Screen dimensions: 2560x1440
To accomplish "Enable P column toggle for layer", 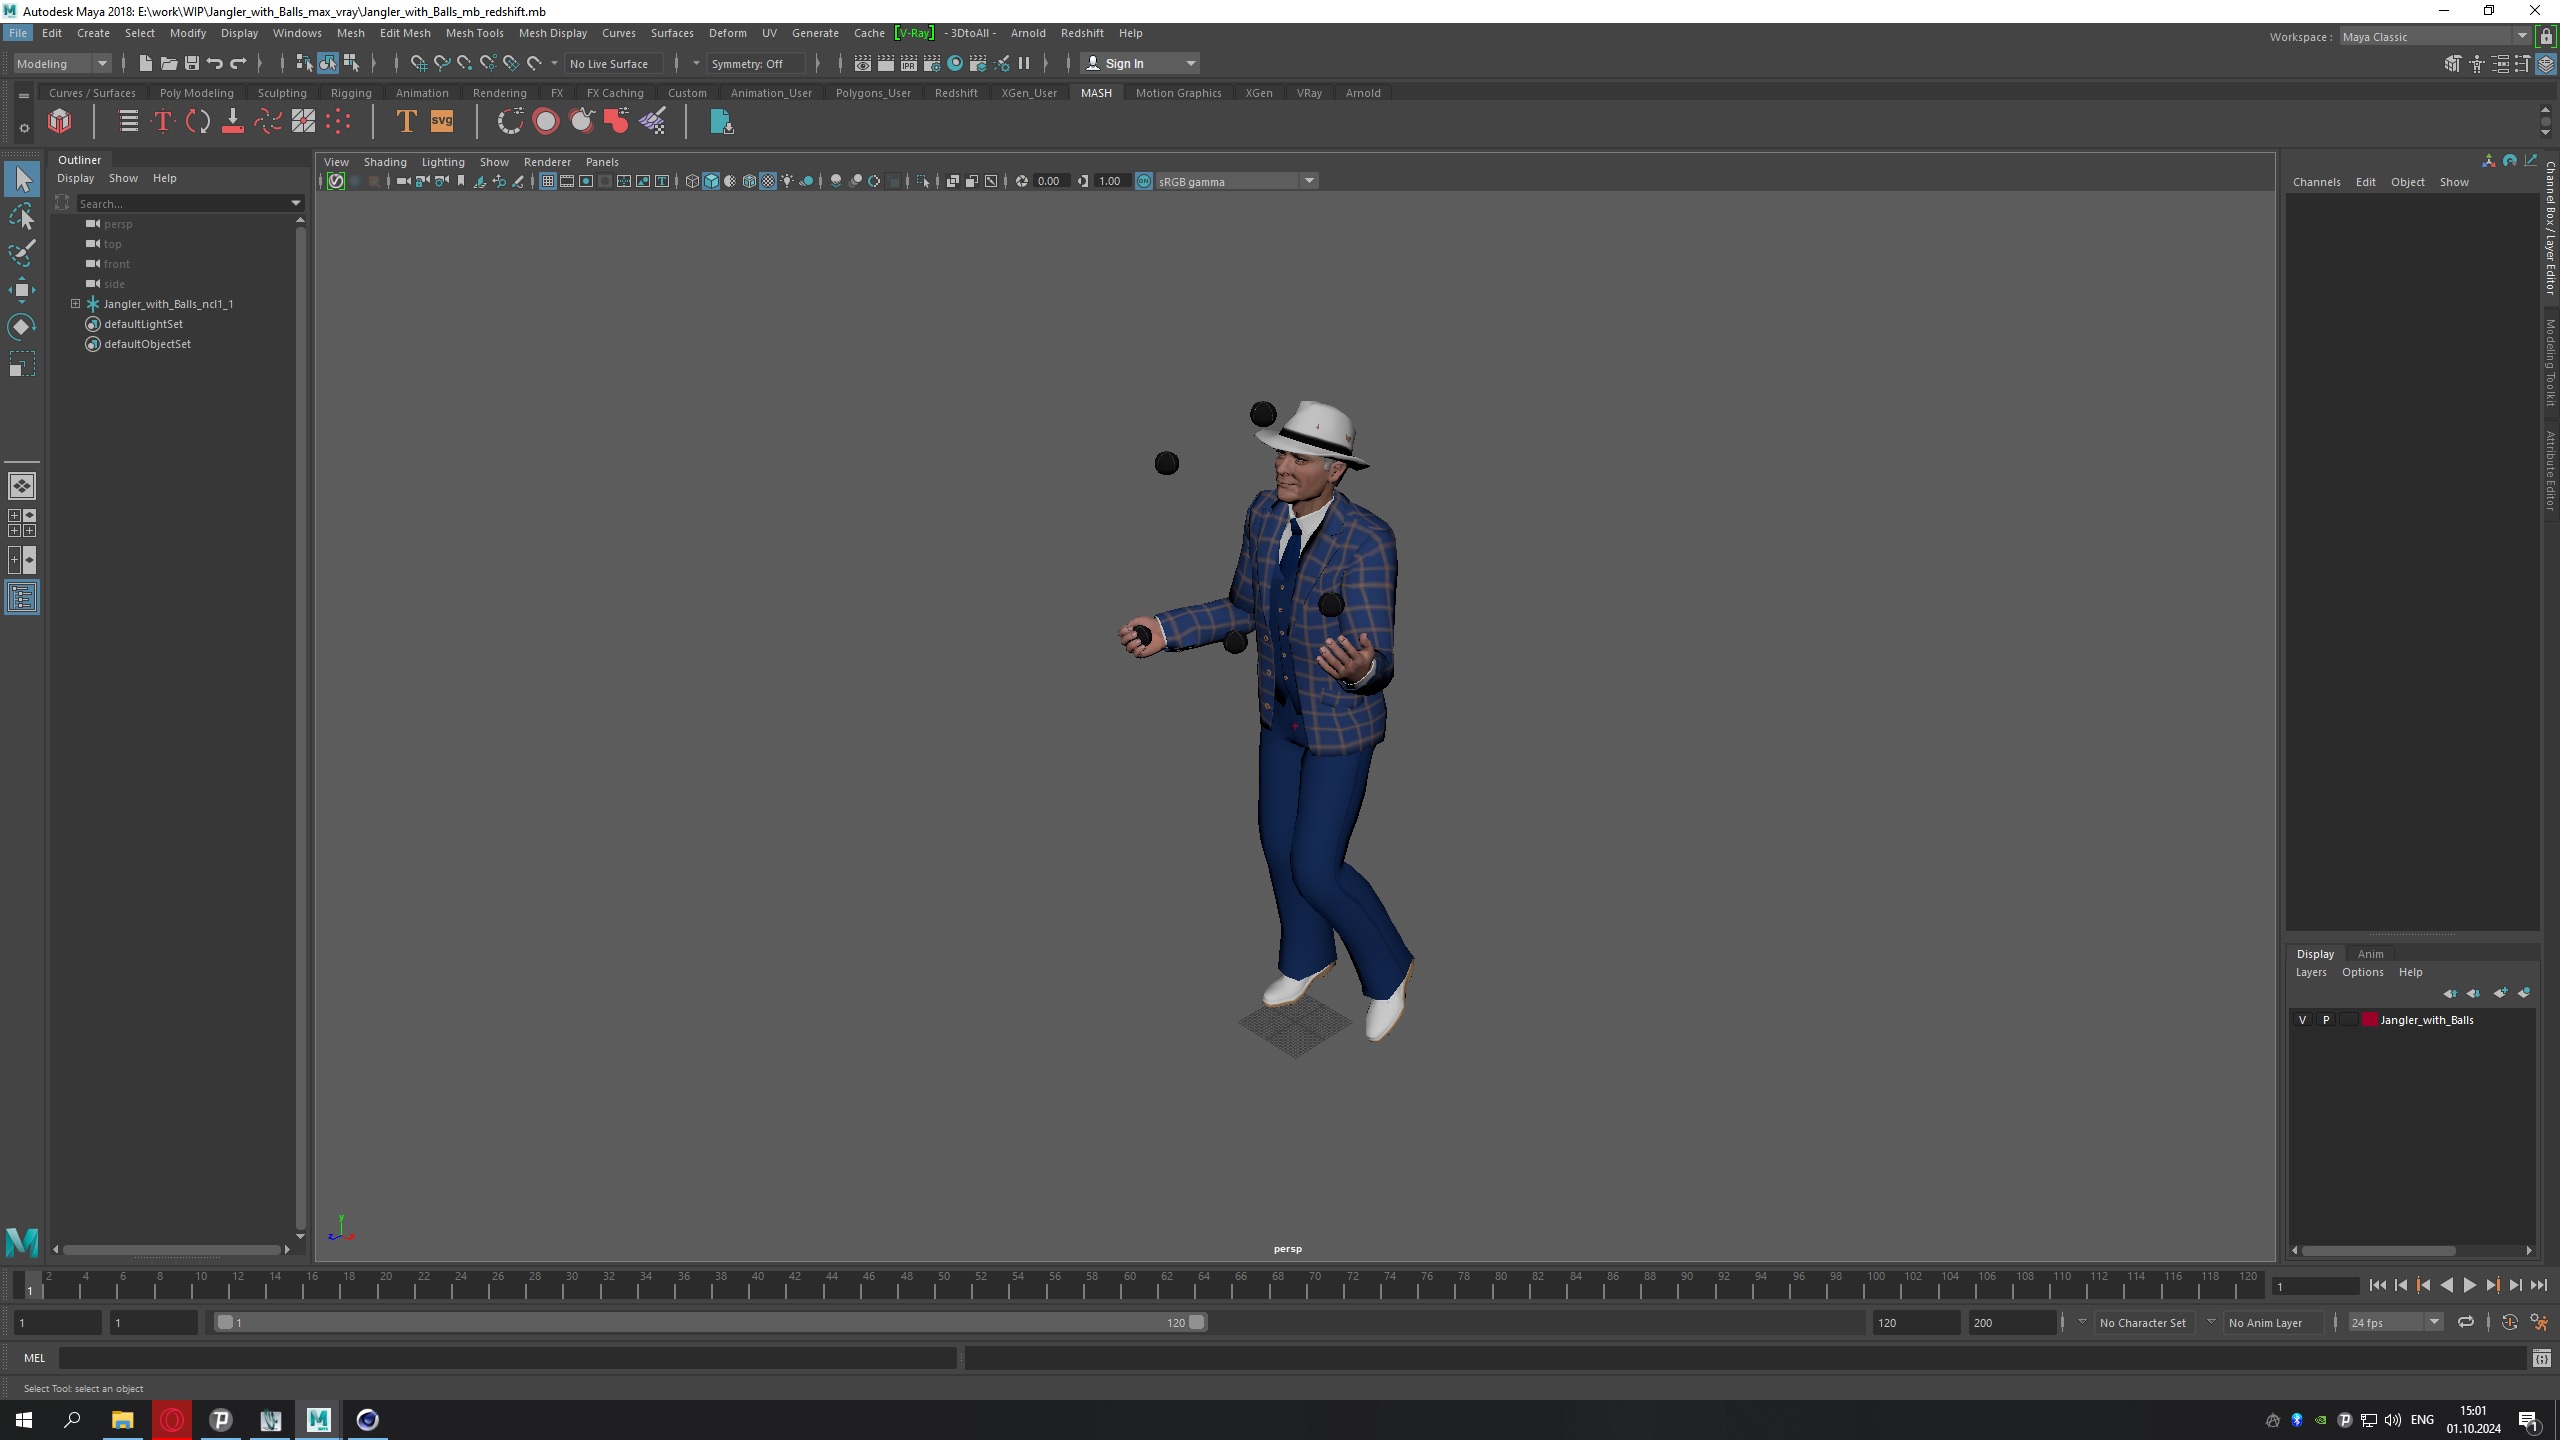I will (x=2324, y=1020).
